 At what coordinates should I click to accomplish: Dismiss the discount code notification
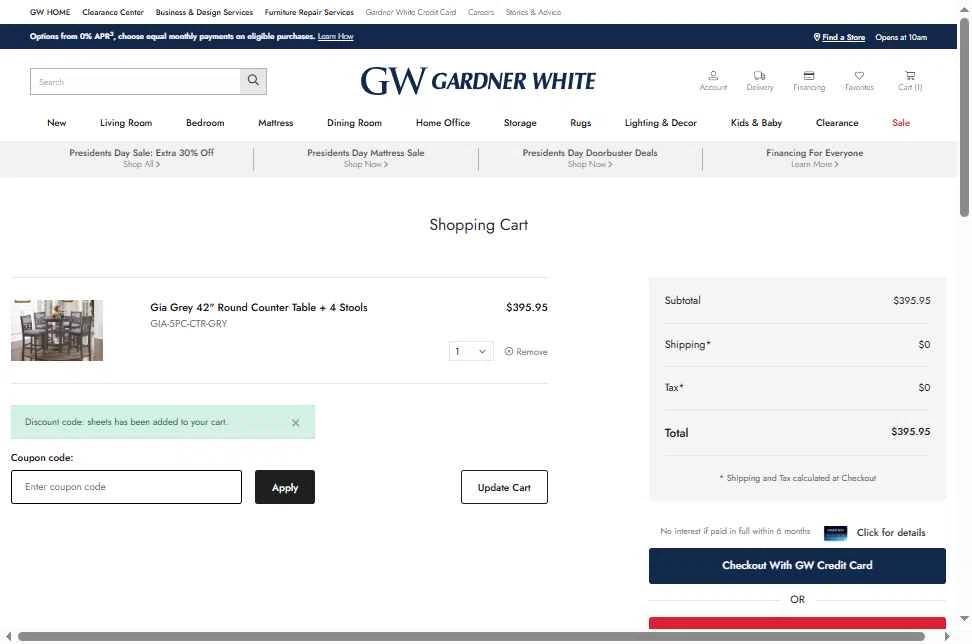(x=296, y=423)
